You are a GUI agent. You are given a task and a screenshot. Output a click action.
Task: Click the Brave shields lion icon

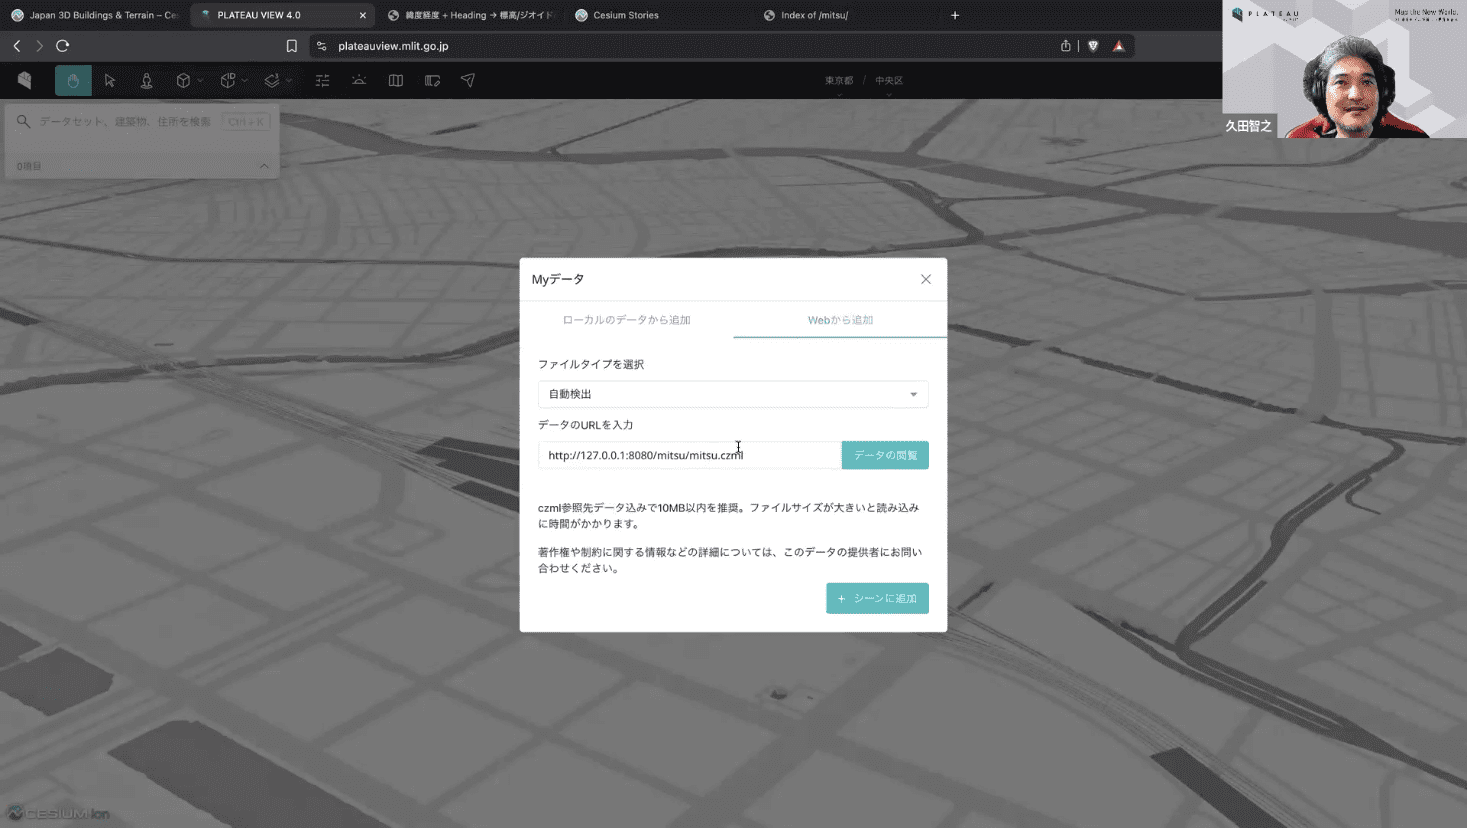tap(1093, 46)
